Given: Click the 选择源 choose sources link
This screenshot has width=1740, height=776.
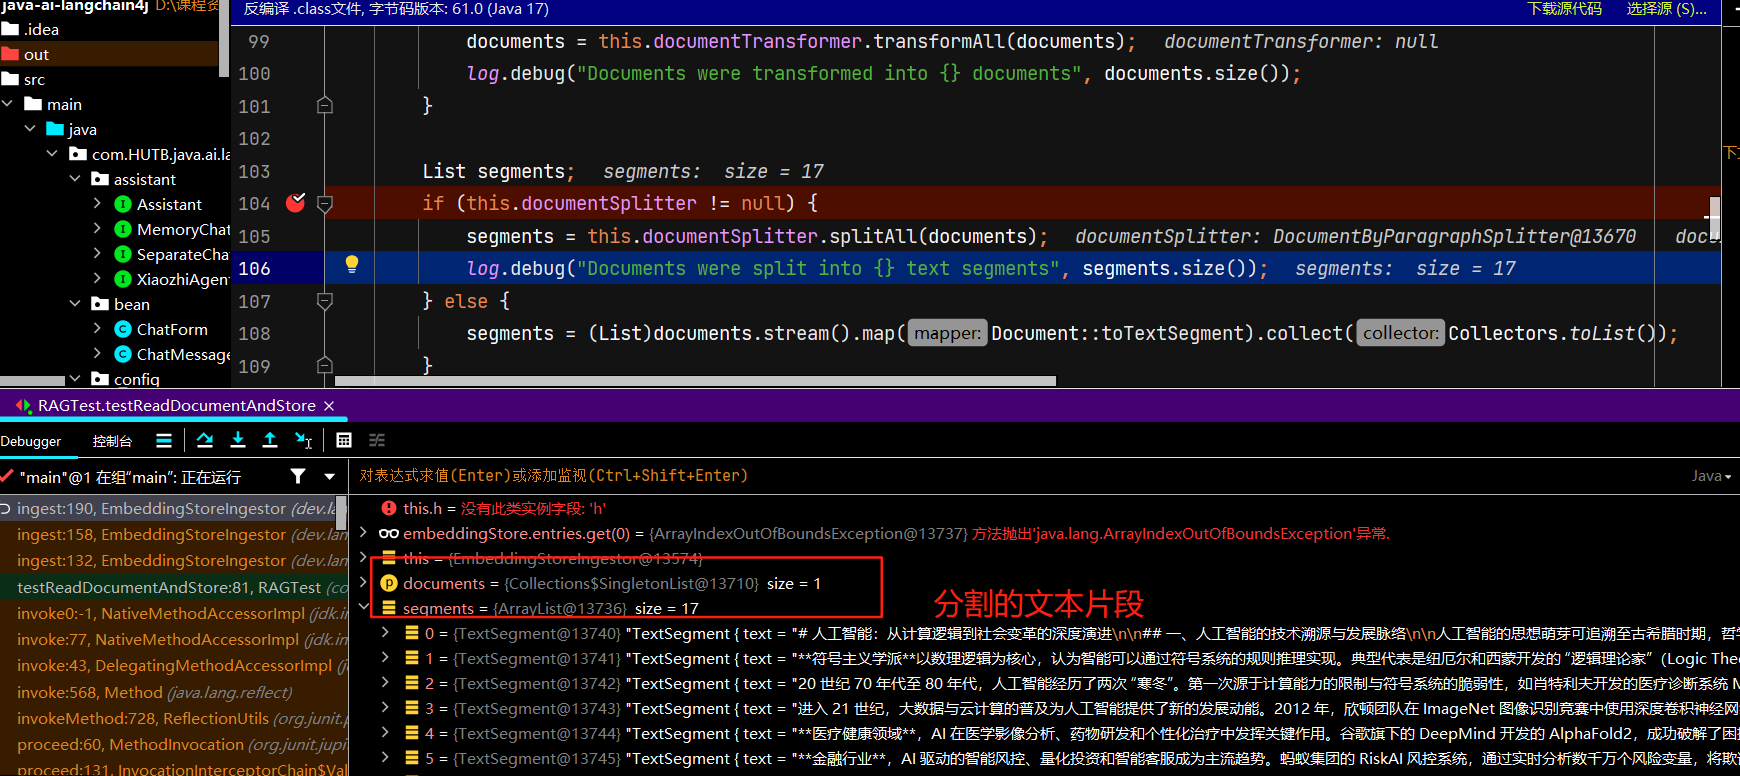Looking at the screenshot, I should click(x=1667, y=9).
